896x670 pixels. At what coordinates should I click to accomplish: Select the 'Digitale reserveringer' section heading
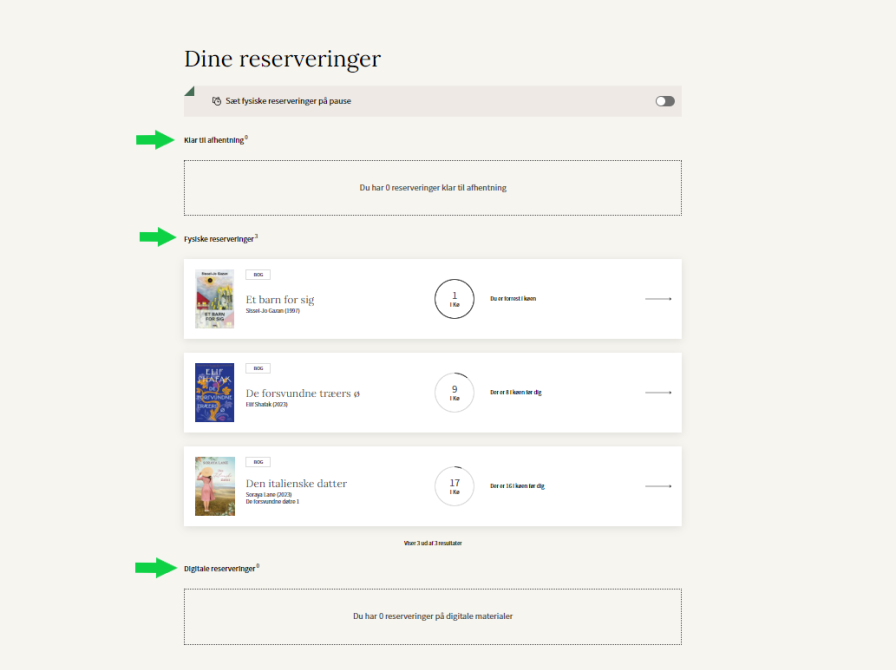pos(219,568)
